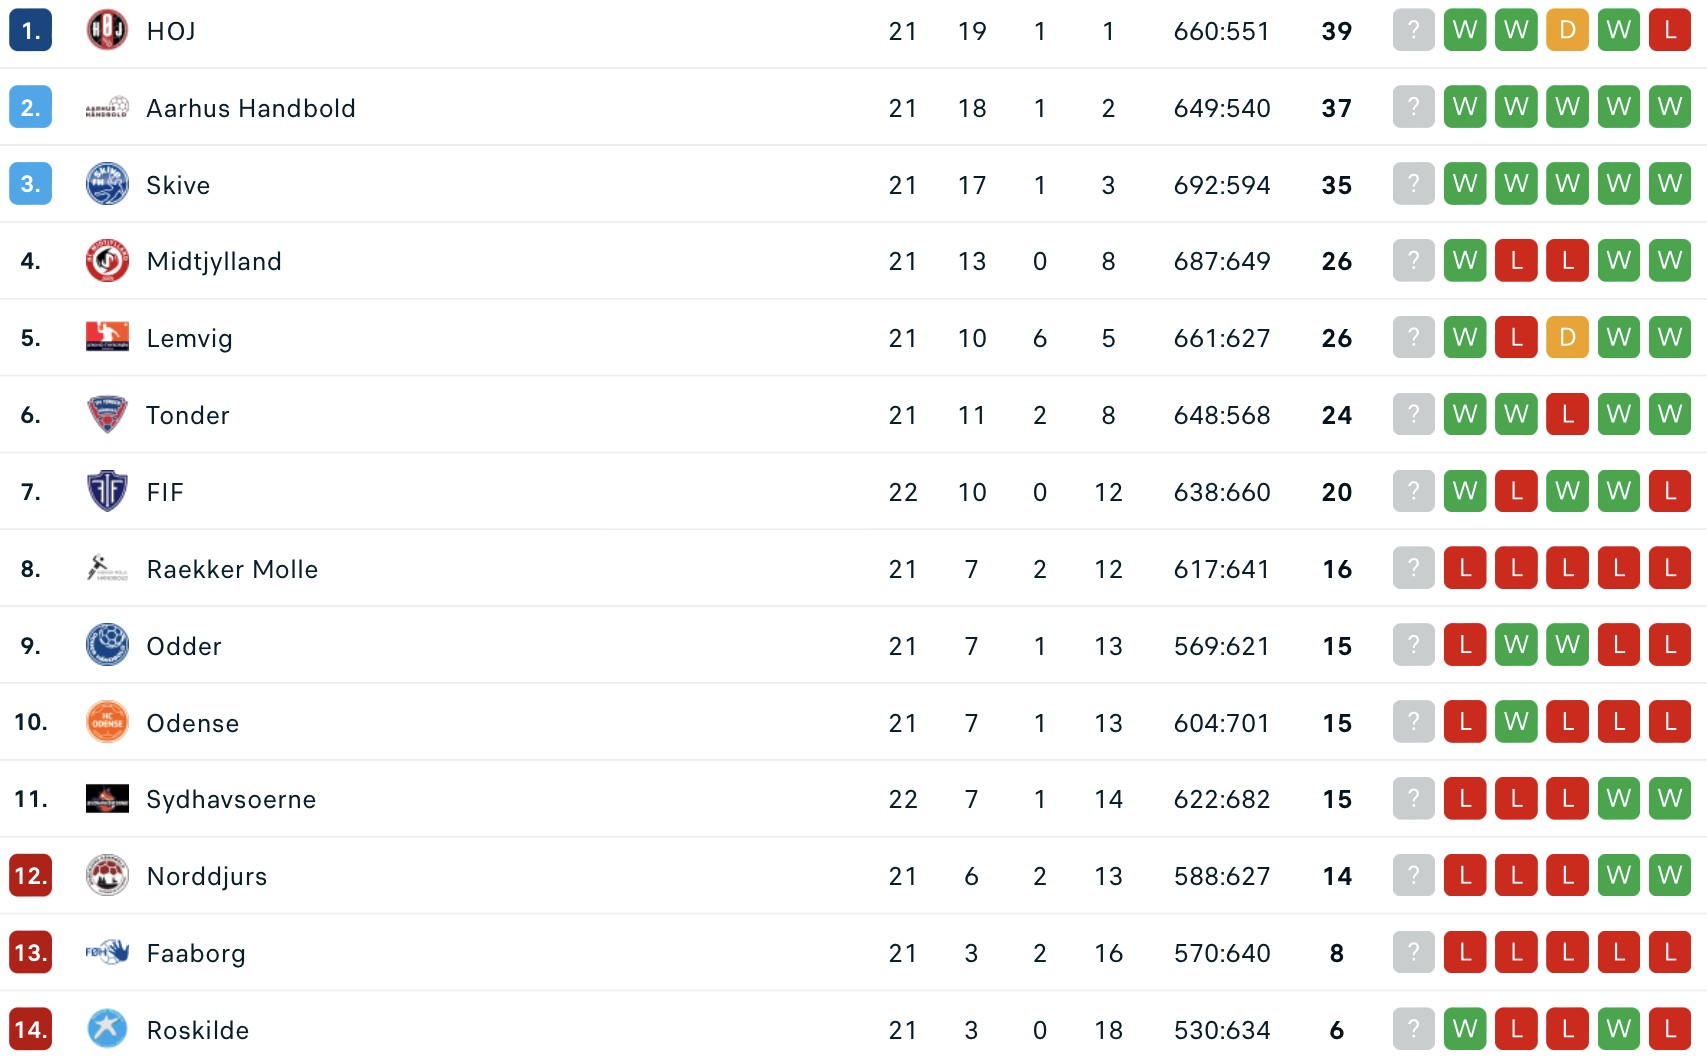Click the FIF club emblem
This screenshot has height=1059, width=1707.
[107, 491]
